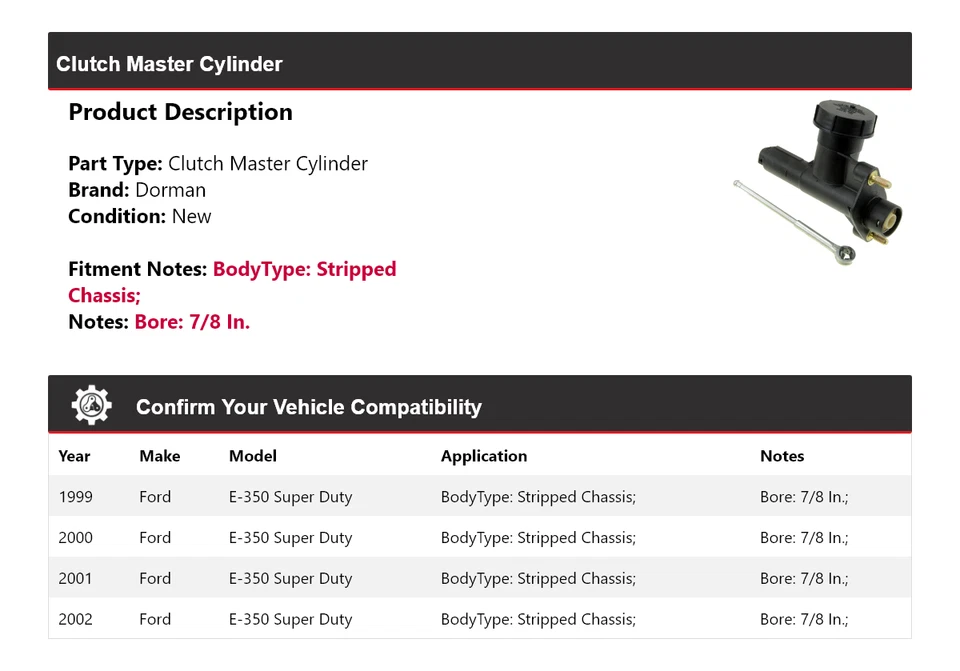Screen dimensions: 960x671
Task: Select the 2002 year table cell
Action: (x=75, y=620)
